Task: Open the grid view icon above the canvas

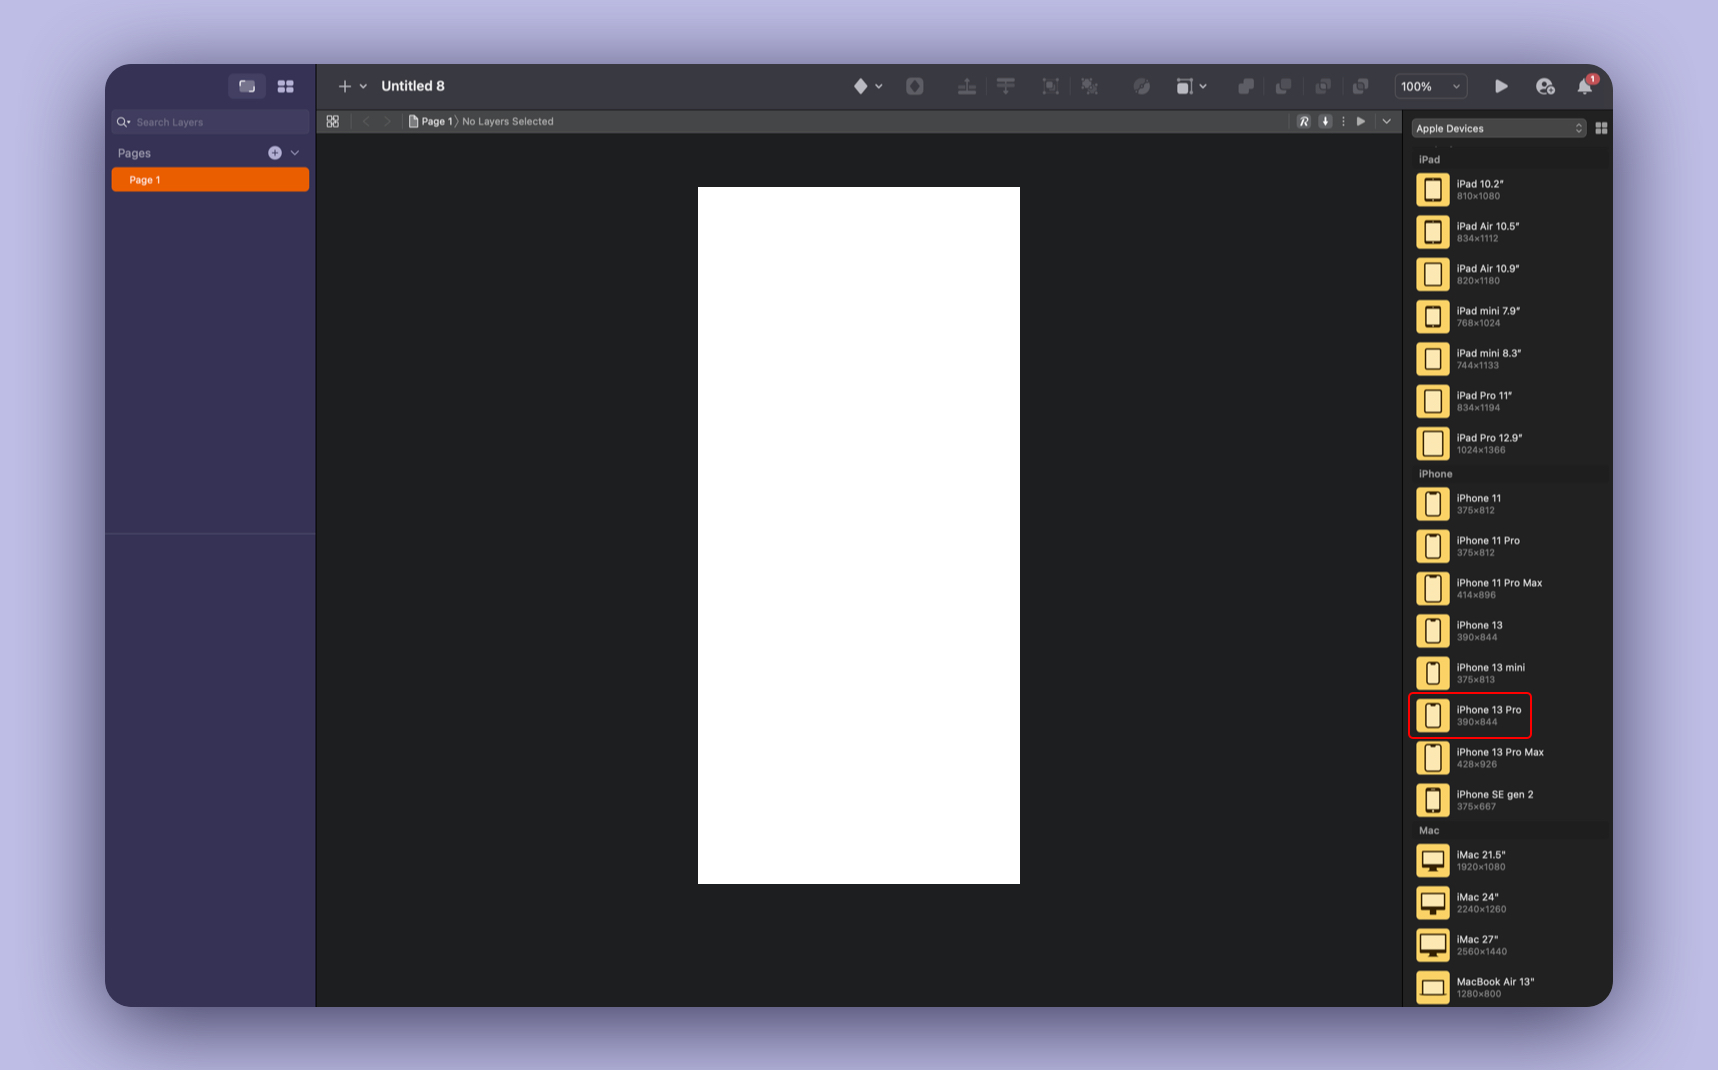Action: point(333,121)
